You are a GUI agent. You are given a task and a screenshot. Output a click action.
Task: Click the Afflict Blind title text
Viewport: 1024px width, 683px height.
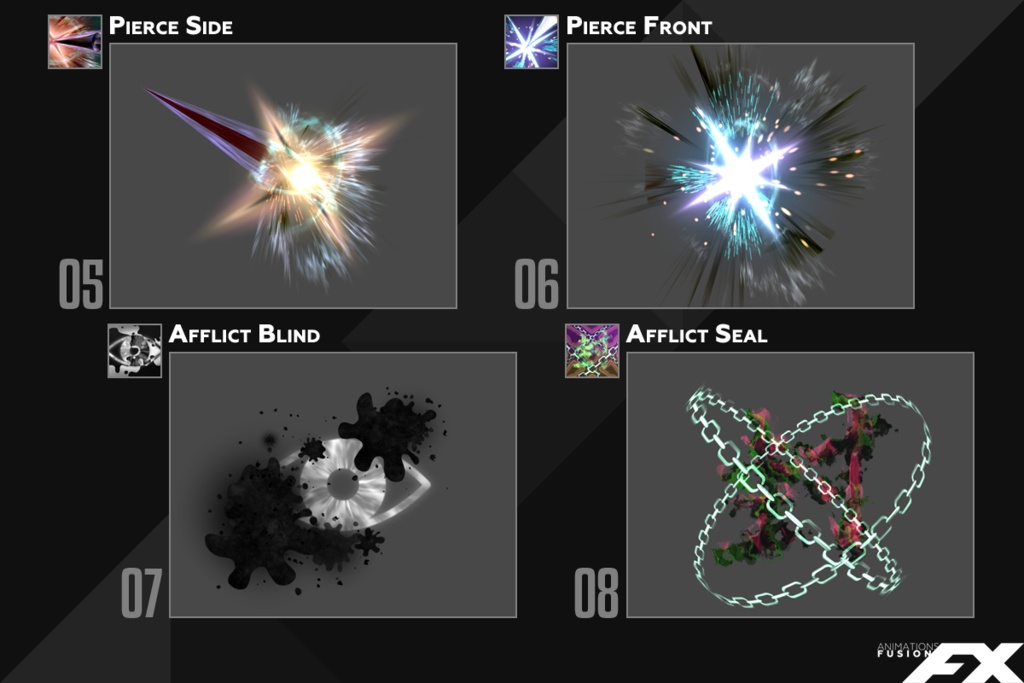244,334
